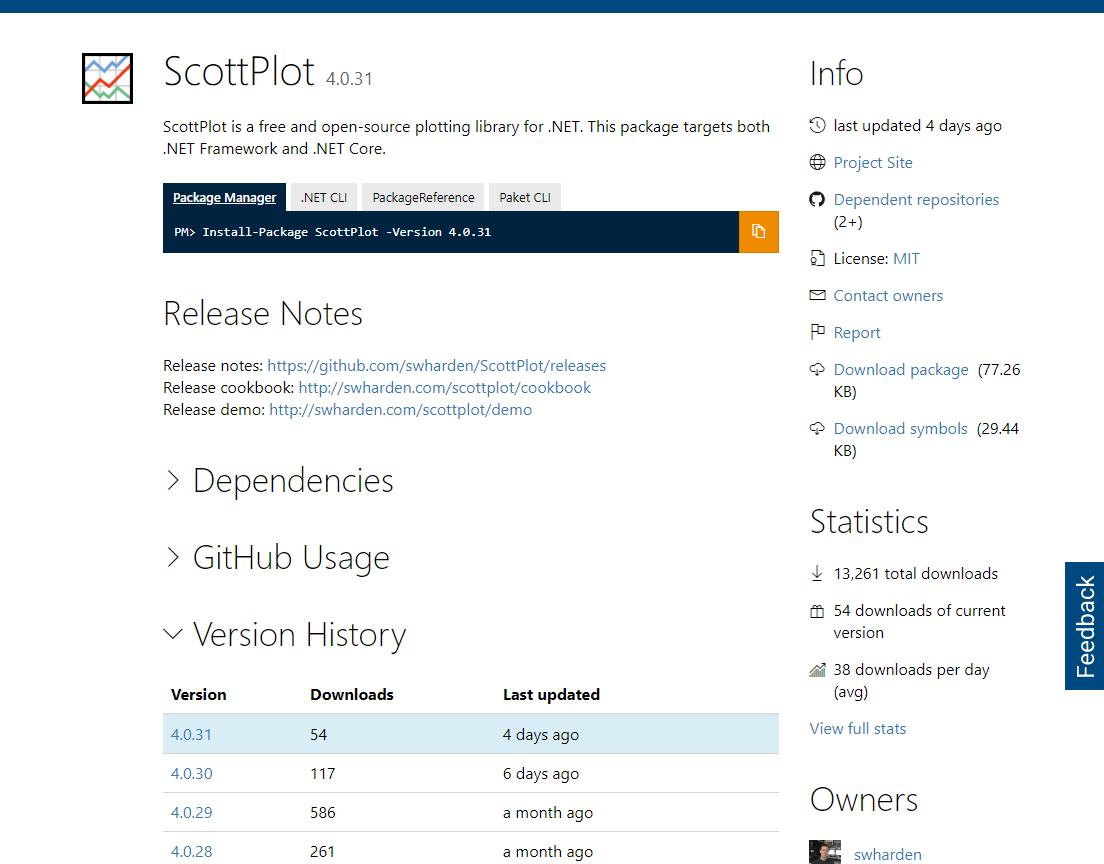The width and height of the screenshot is (1104, 864).
Task: Click the globe icon next to Project Site
Action: [x=817, y=163]
